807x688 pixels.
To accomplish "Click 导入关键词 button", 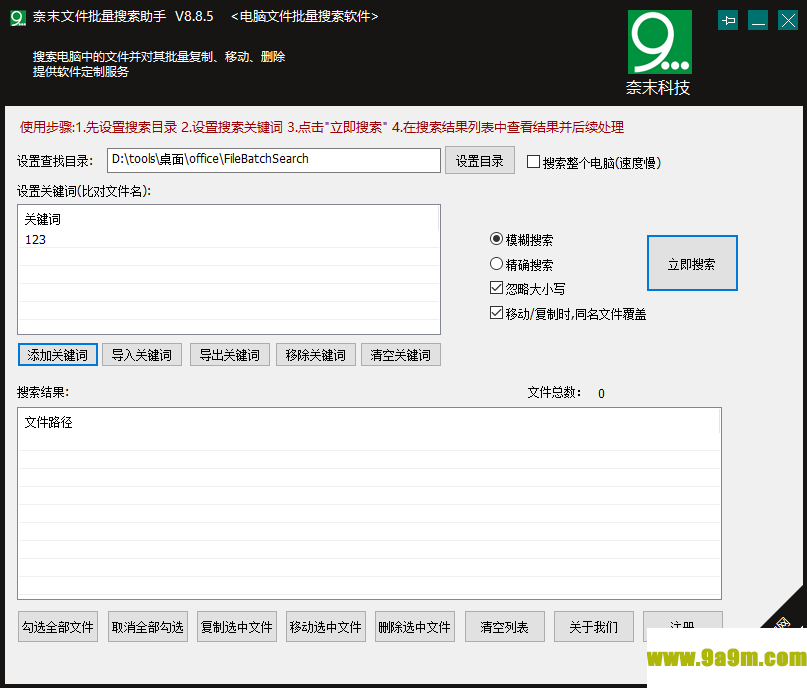I will click(x=142, y=355).
